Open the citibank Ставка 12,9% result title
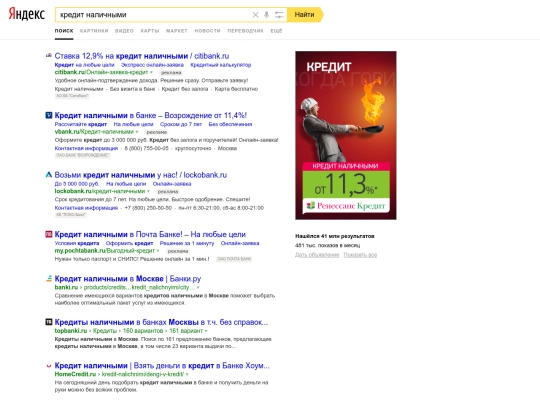540x405 pixels. (142, 56)
